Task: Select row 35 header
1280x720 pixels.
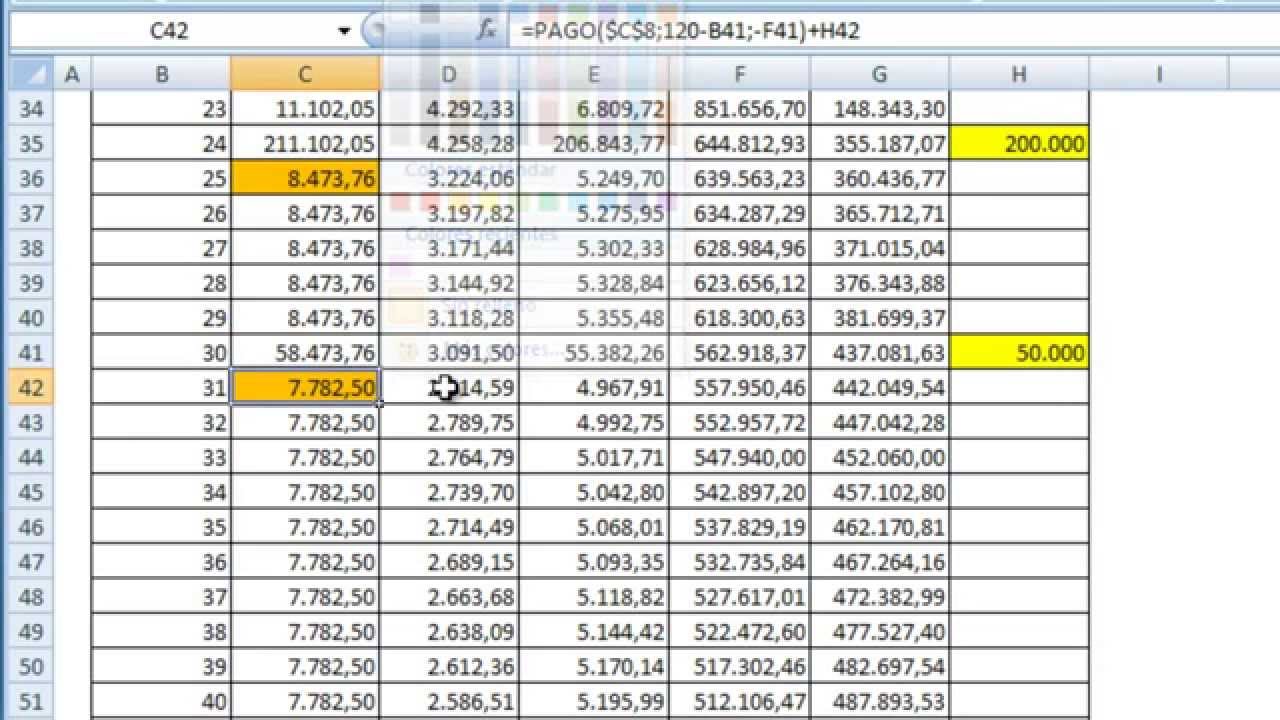Action: [x=31, y=143]
